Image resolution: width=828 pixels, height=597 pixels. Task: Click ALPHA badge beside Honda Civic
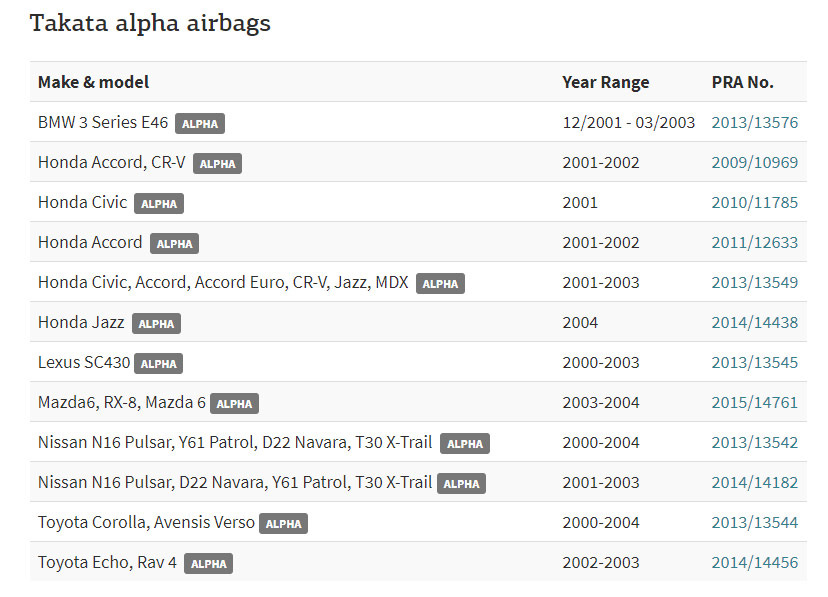(x=159, y=204)
